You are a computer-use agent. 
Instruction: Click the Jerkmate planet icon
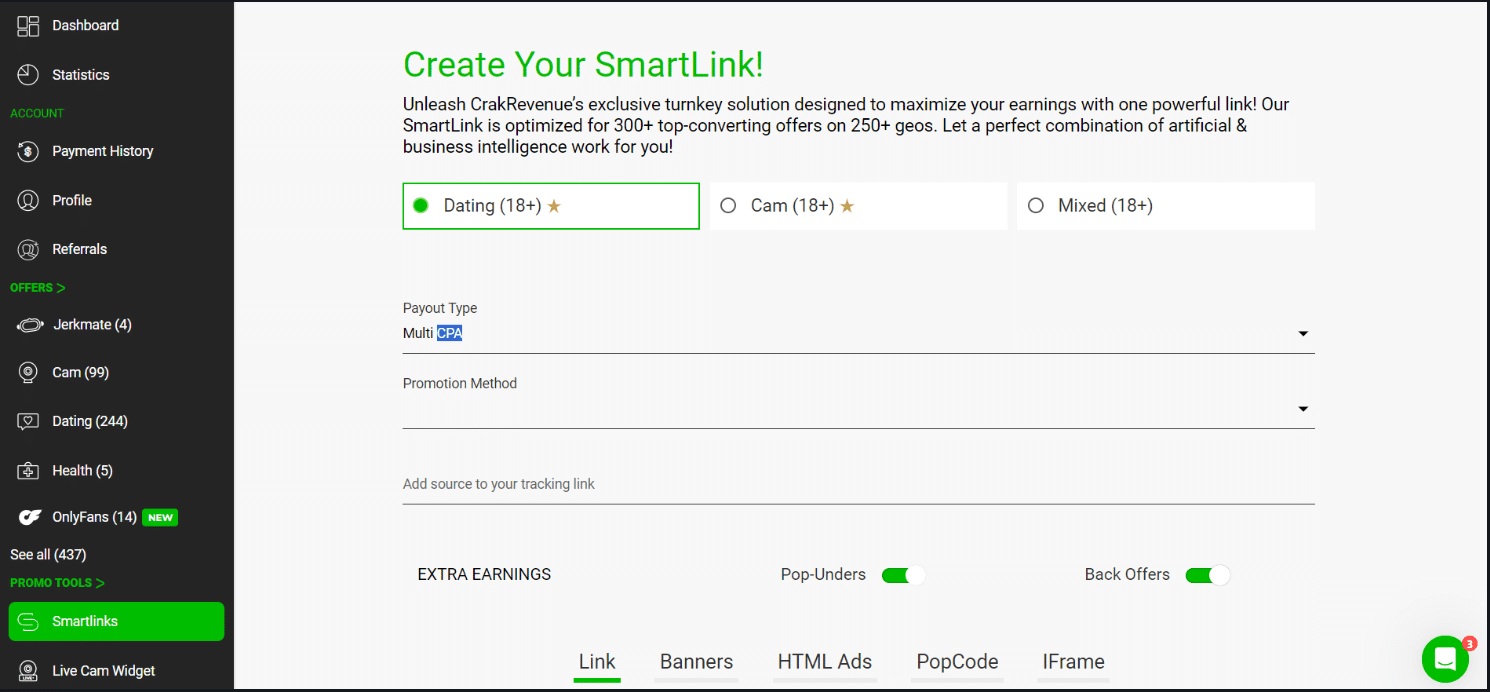[29, 325]
